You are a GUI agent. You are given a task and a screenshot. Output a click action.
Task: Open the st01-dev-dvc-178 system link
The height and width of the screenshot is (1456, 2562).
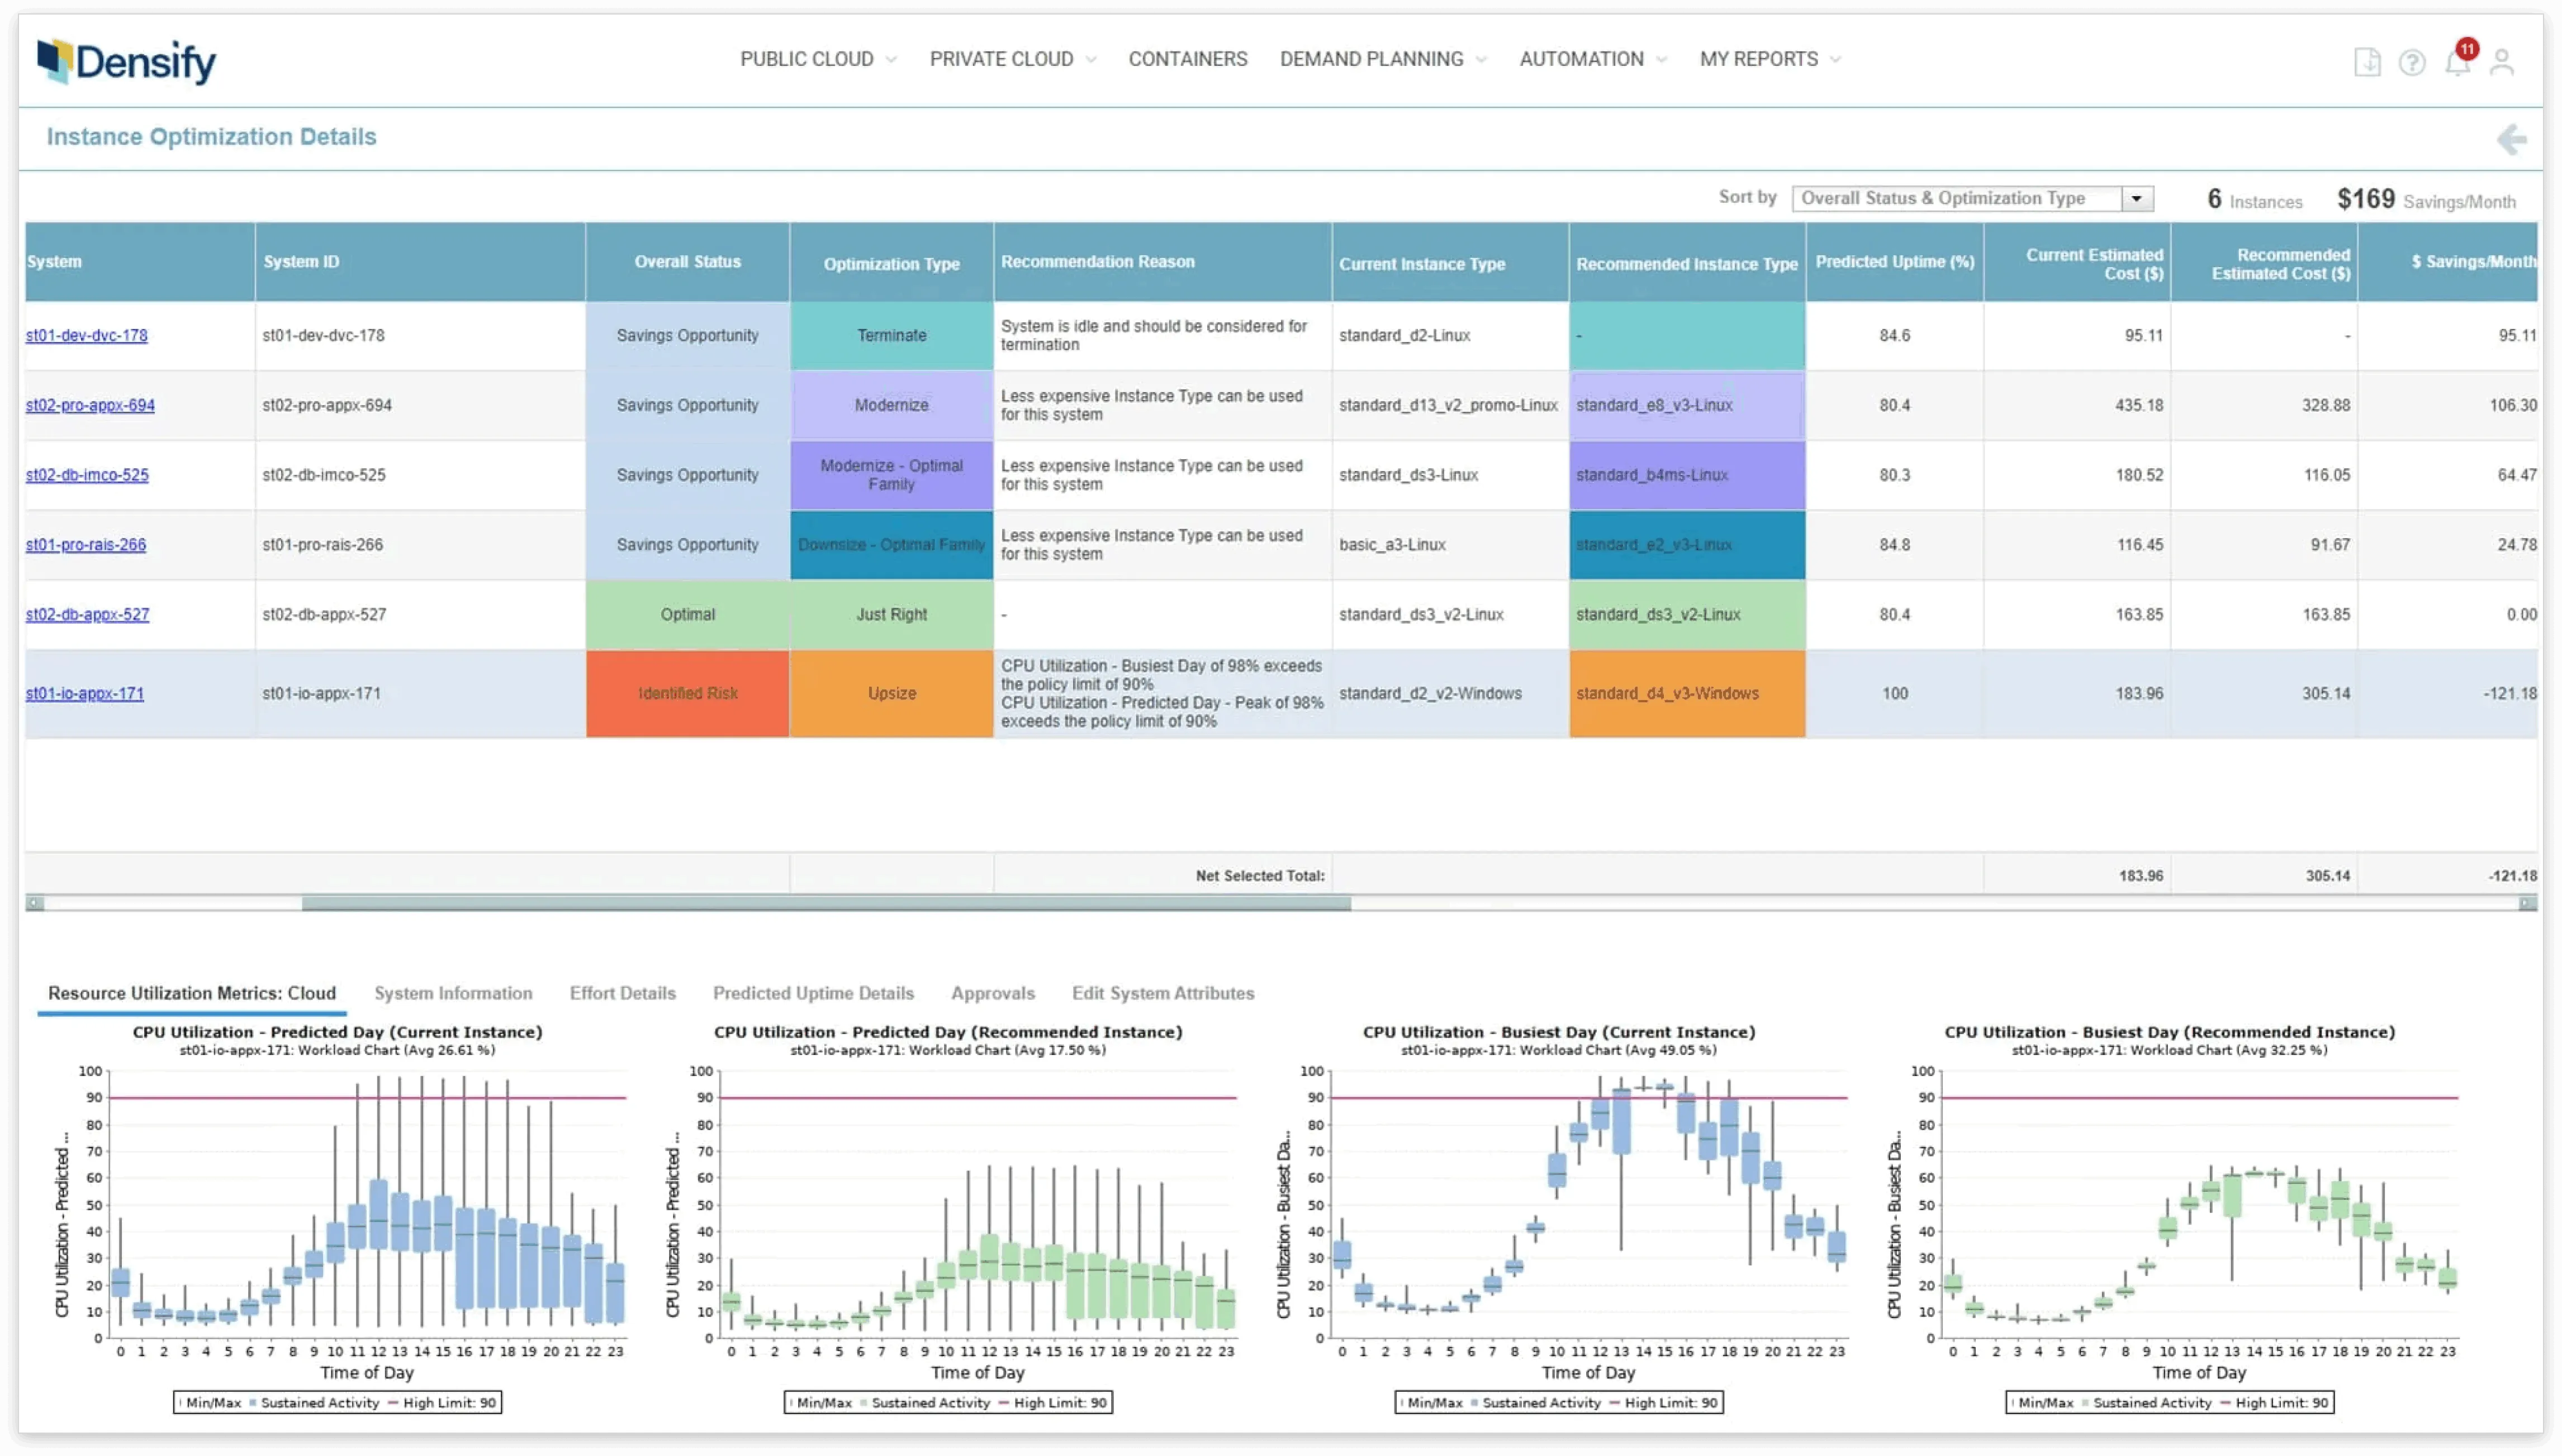click(87, 335)
